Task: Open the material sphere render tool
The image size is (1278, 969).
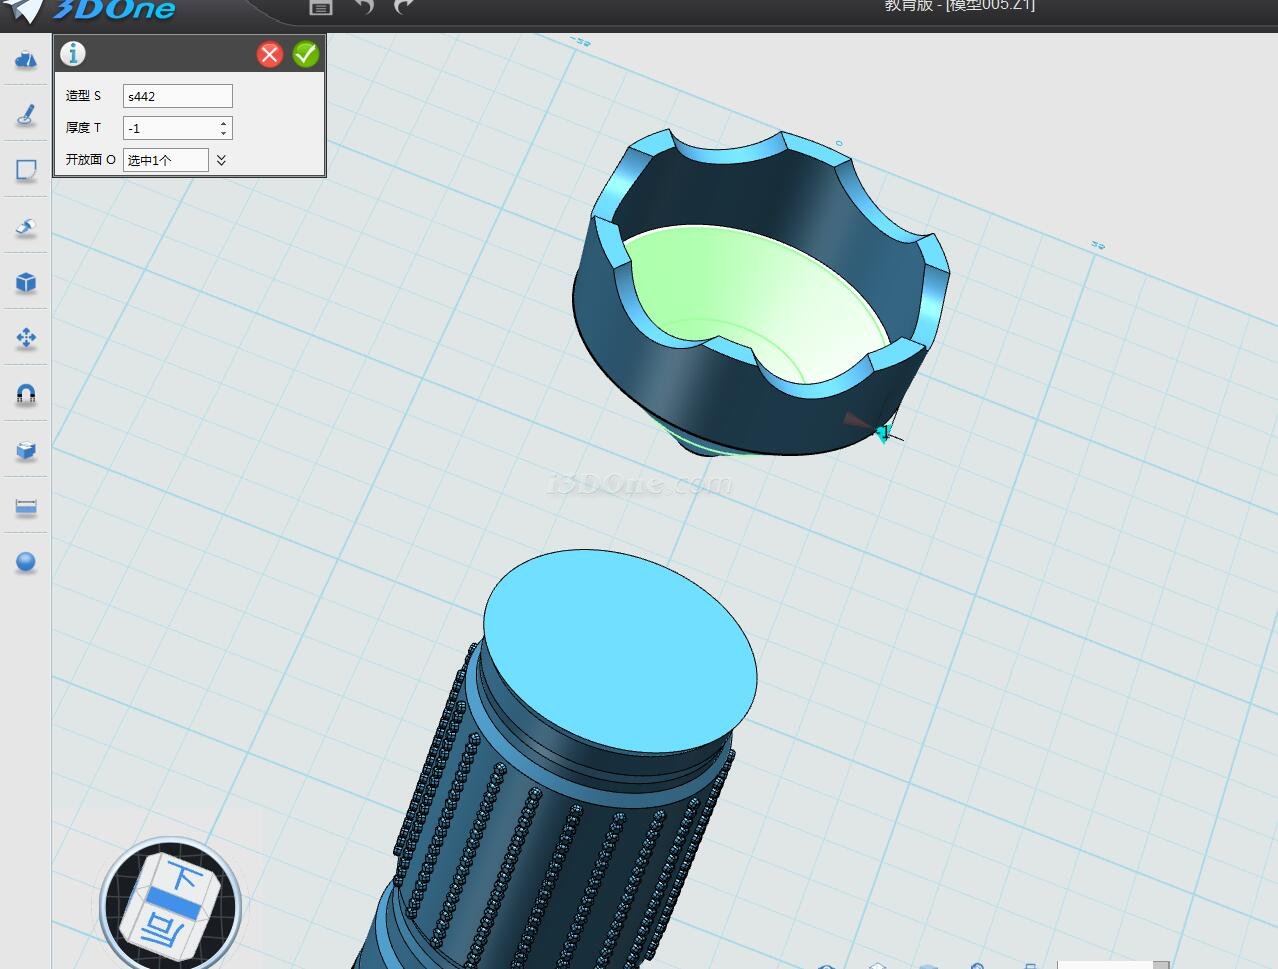Action: coord(26,562)
